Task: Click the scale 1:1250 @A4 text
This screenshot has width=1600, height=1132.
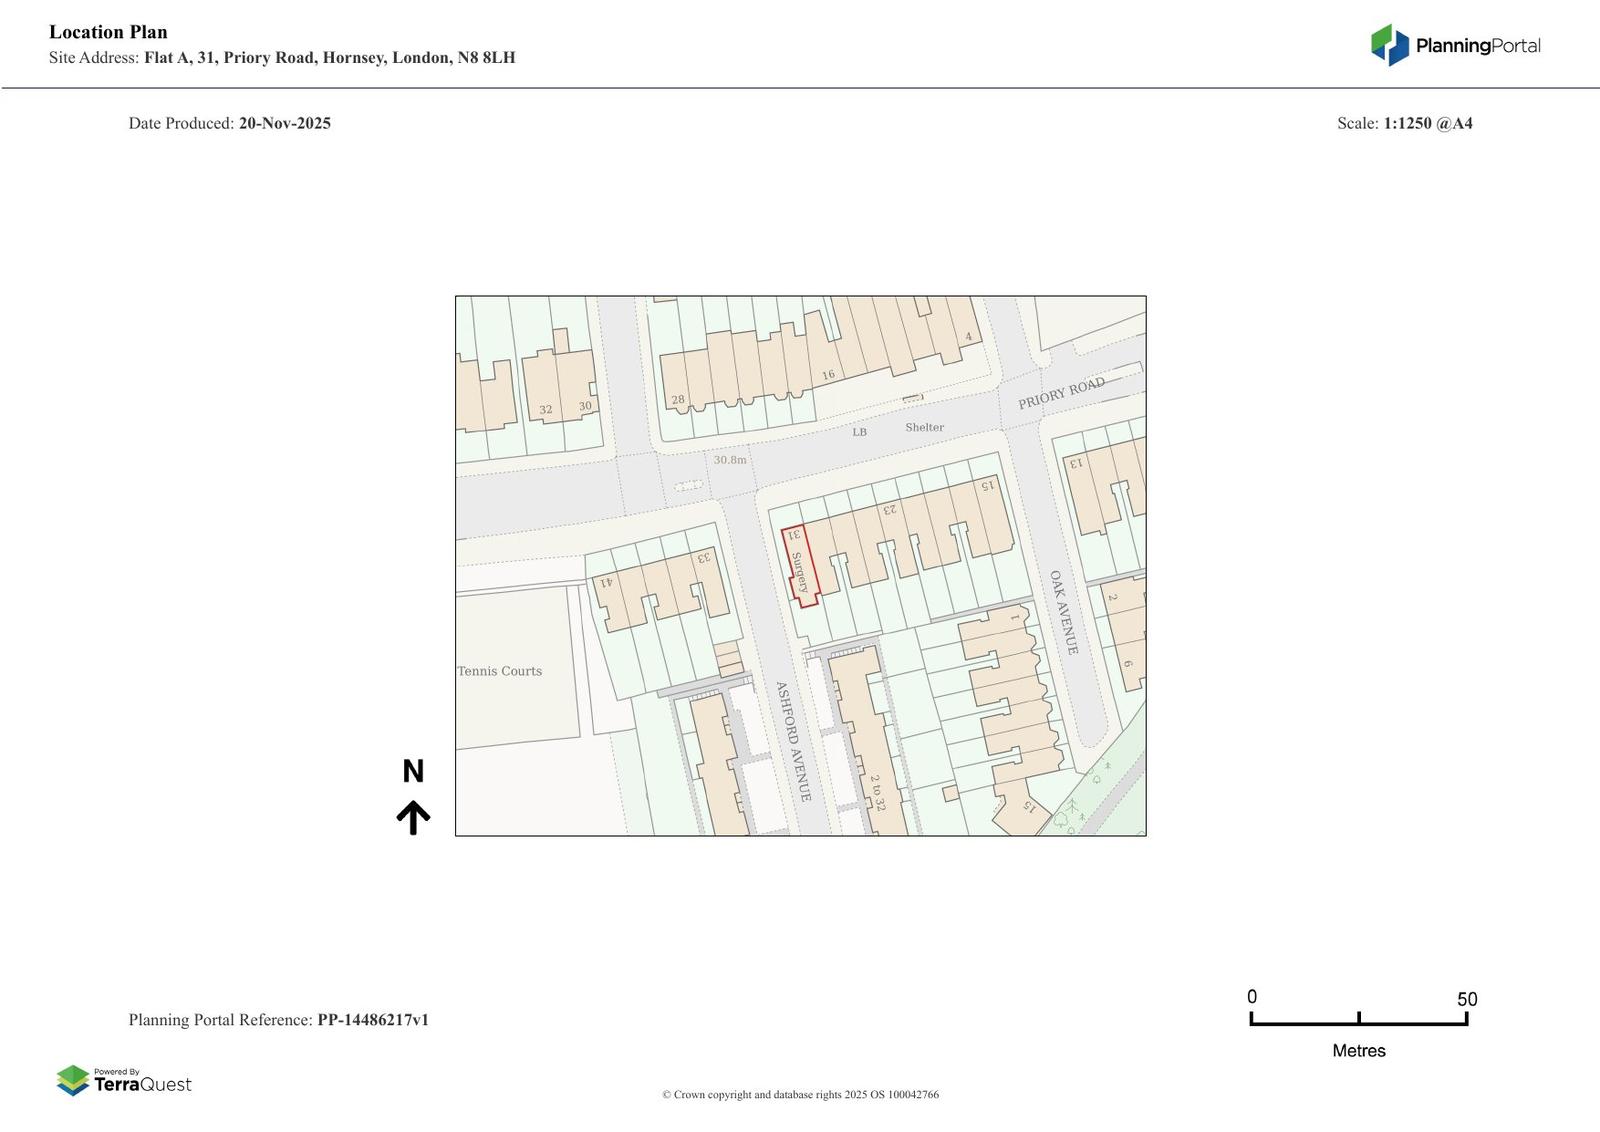Action: point(1427,123)
